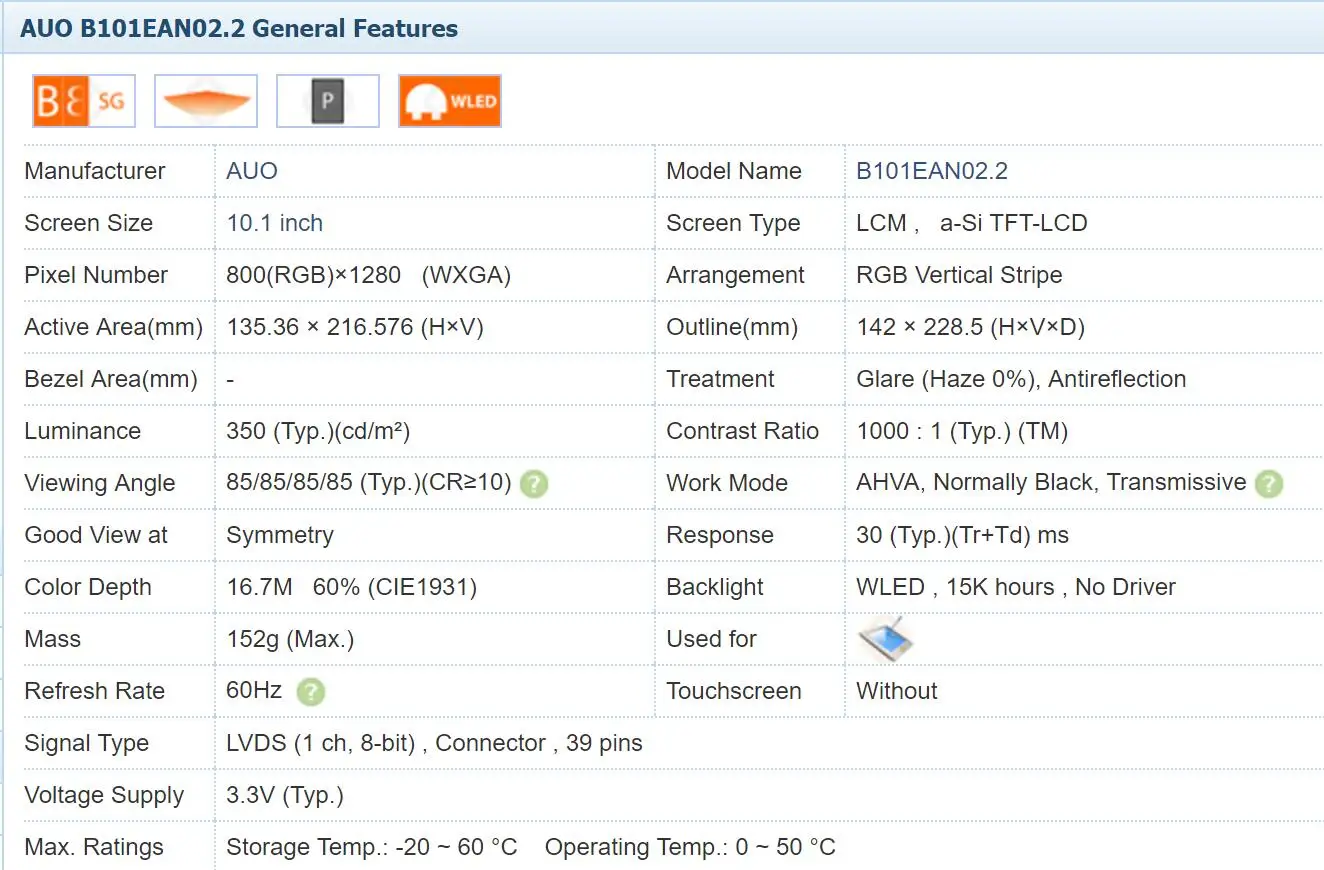Viewport: 1324px width, 870px height.
Task: Select the '16.7M 60% (CIE1931)' value
Action: (352, 587)
